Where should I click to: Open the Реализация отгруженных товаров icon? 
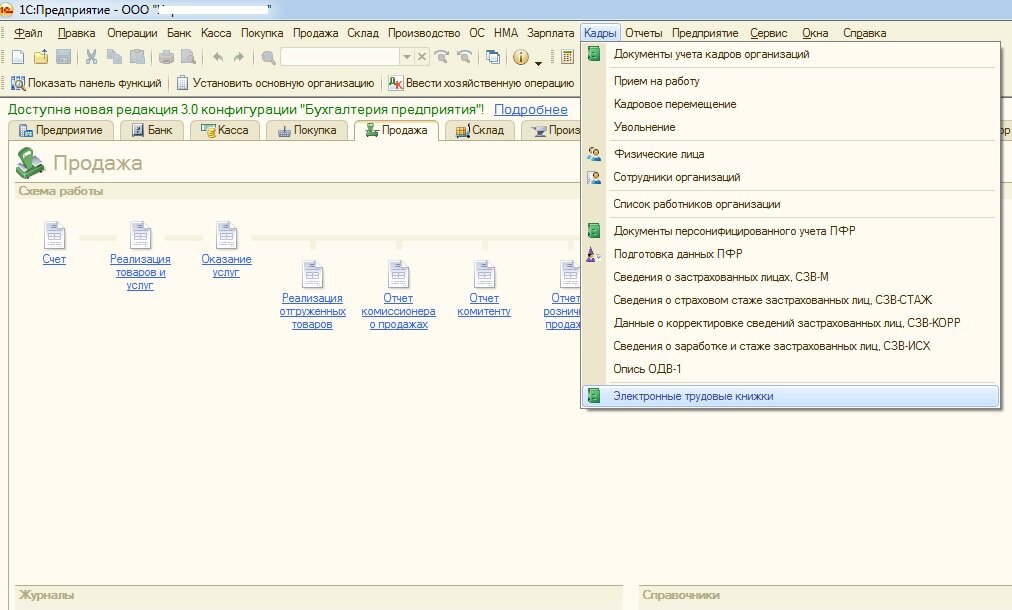point(312,274)
